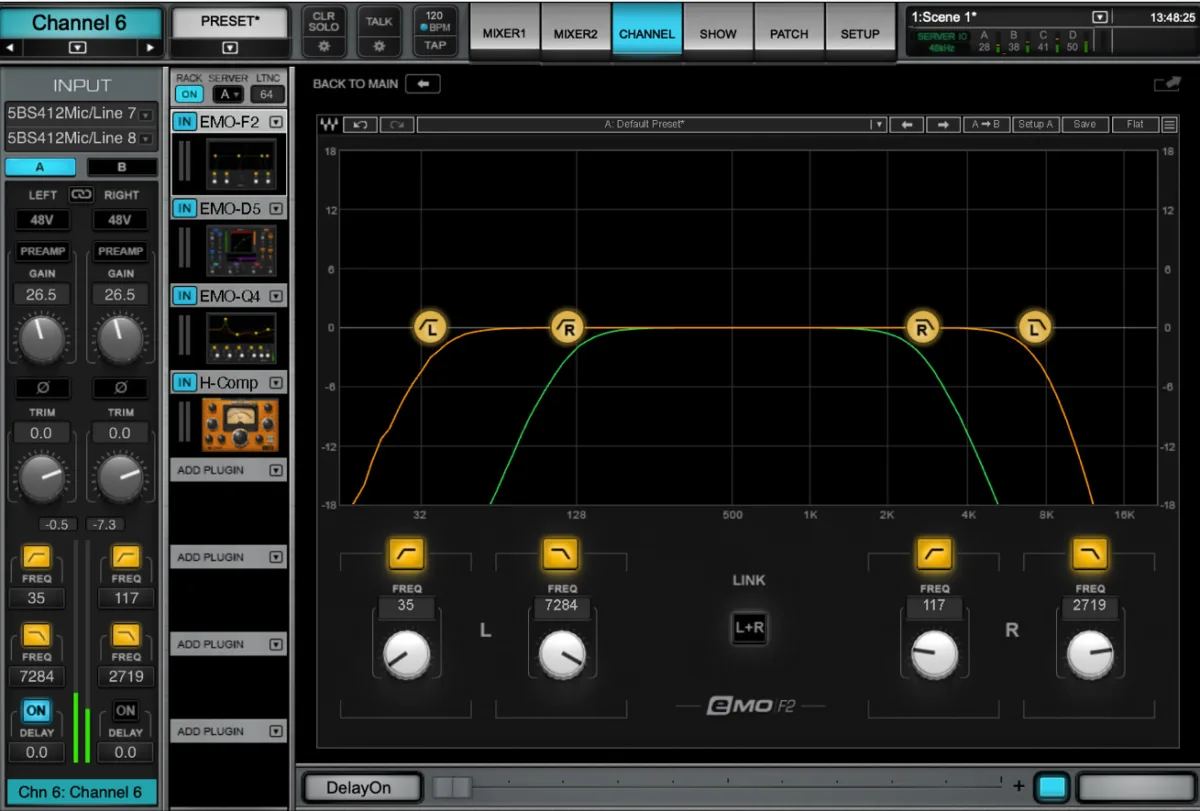Select the R low-pass node on the graph
1200x811 pixels.
922,327
